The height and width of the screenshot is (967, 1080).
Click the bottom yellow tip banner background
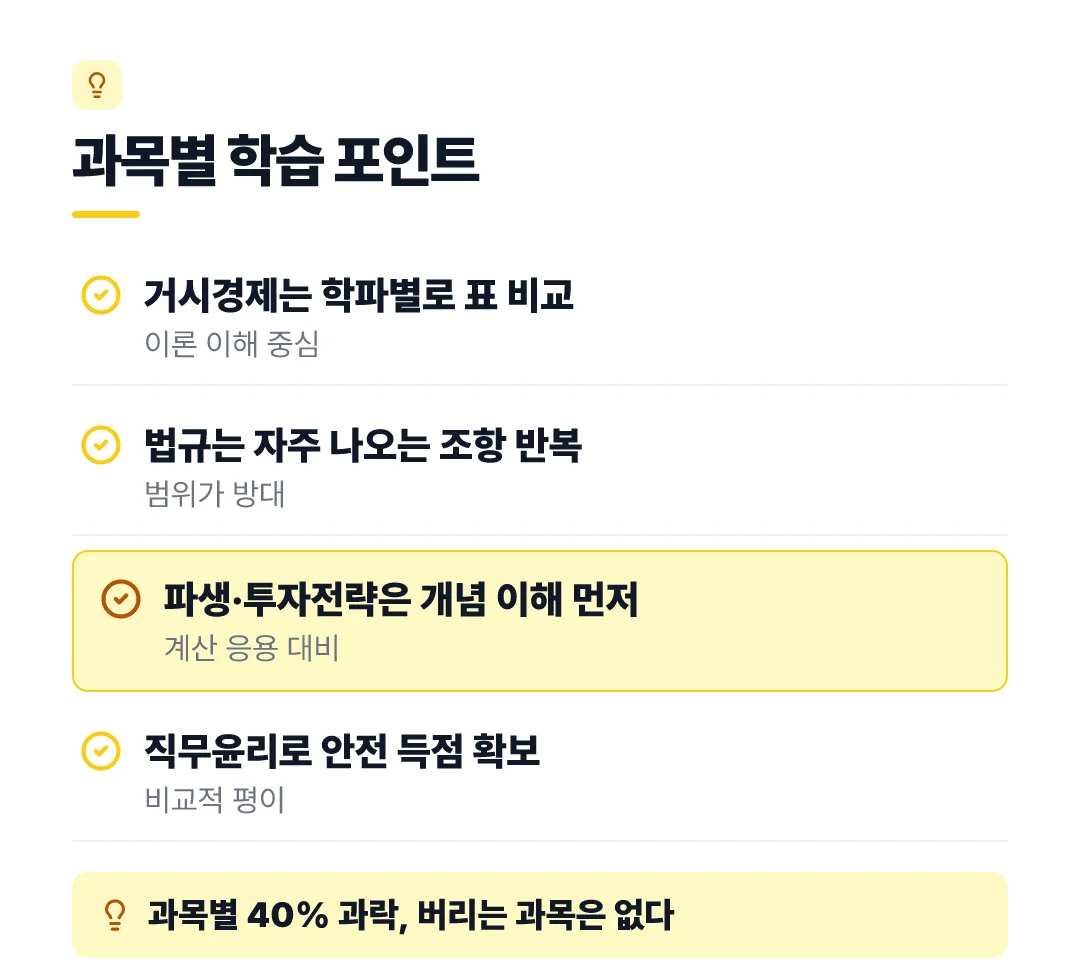(540, 915)
